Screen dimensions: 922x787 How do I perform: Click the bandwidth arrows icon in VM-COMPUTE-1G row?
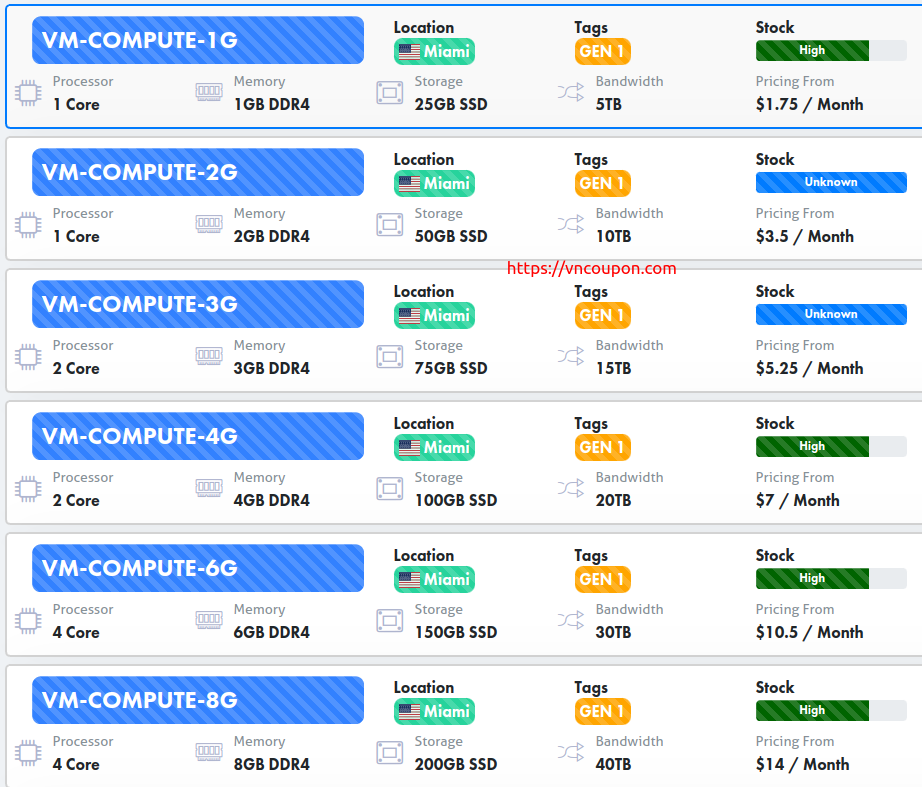pos(570,92)
